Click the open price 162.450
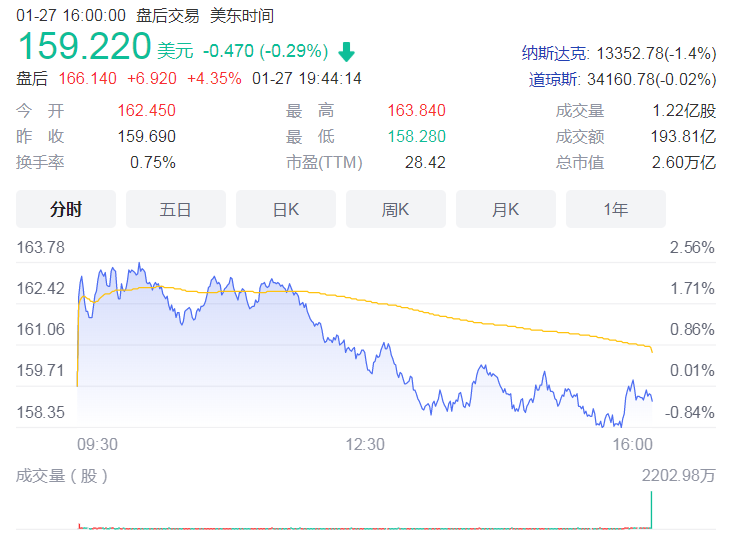Screen dimensions: 735x545 pyautogui.click(x=146, y=111)
